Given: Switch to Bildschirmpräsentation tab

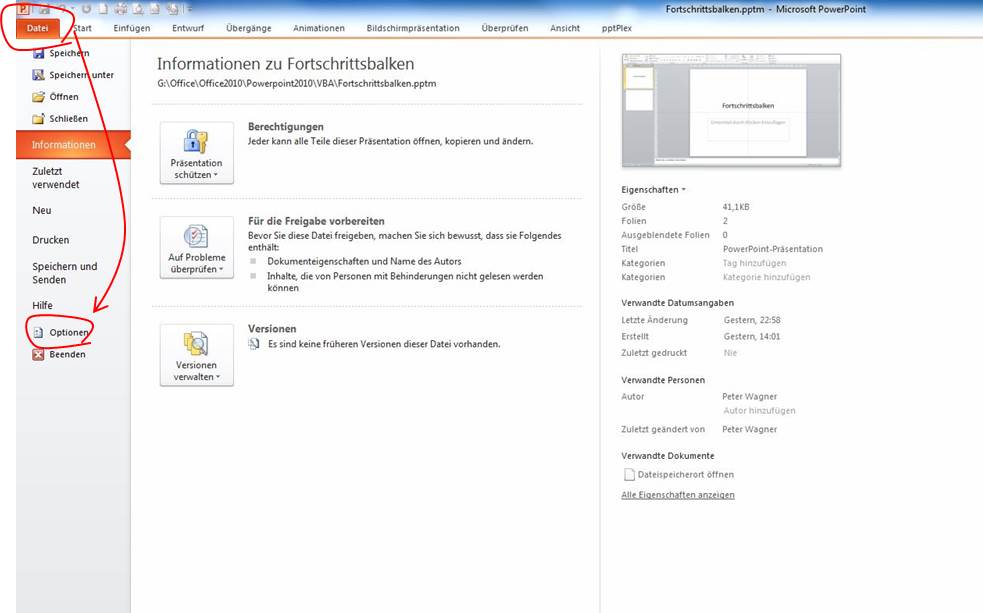Looking at the screenshot, I should [413, 28].
